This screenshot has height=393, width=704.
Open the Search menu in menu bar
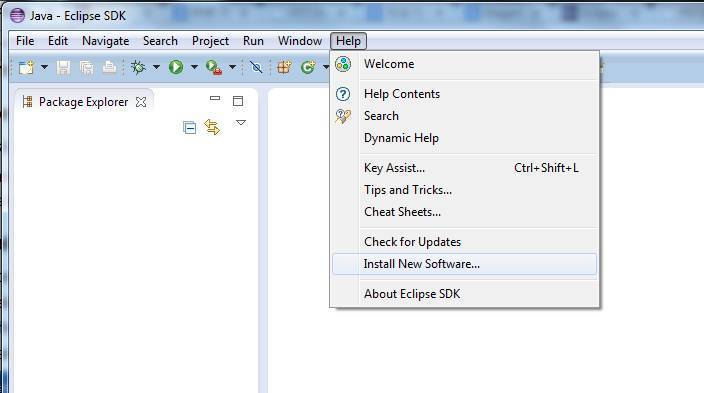click(160, 41)
